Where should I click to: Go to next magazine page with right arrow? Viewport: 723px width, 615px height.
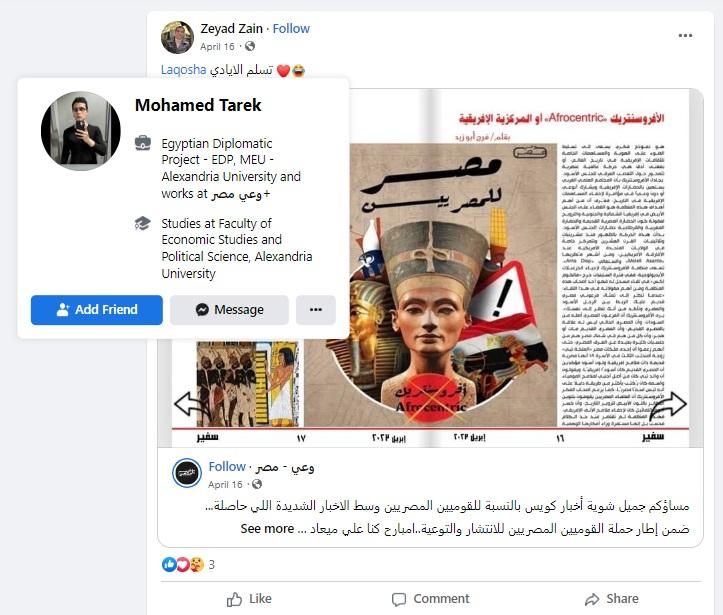point(670,404)
